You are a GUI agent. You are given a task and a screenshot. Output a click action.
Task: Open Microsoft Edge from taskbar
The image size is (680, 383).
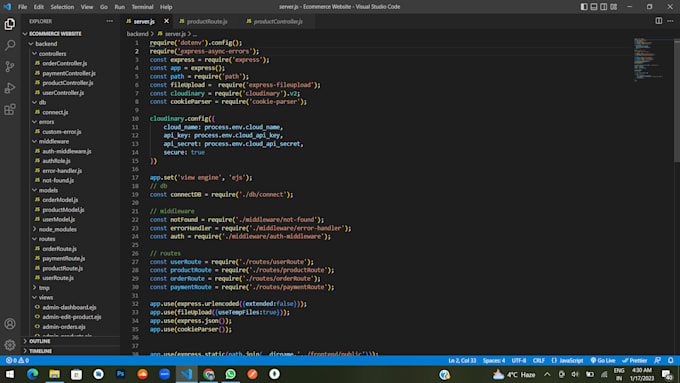33,374
